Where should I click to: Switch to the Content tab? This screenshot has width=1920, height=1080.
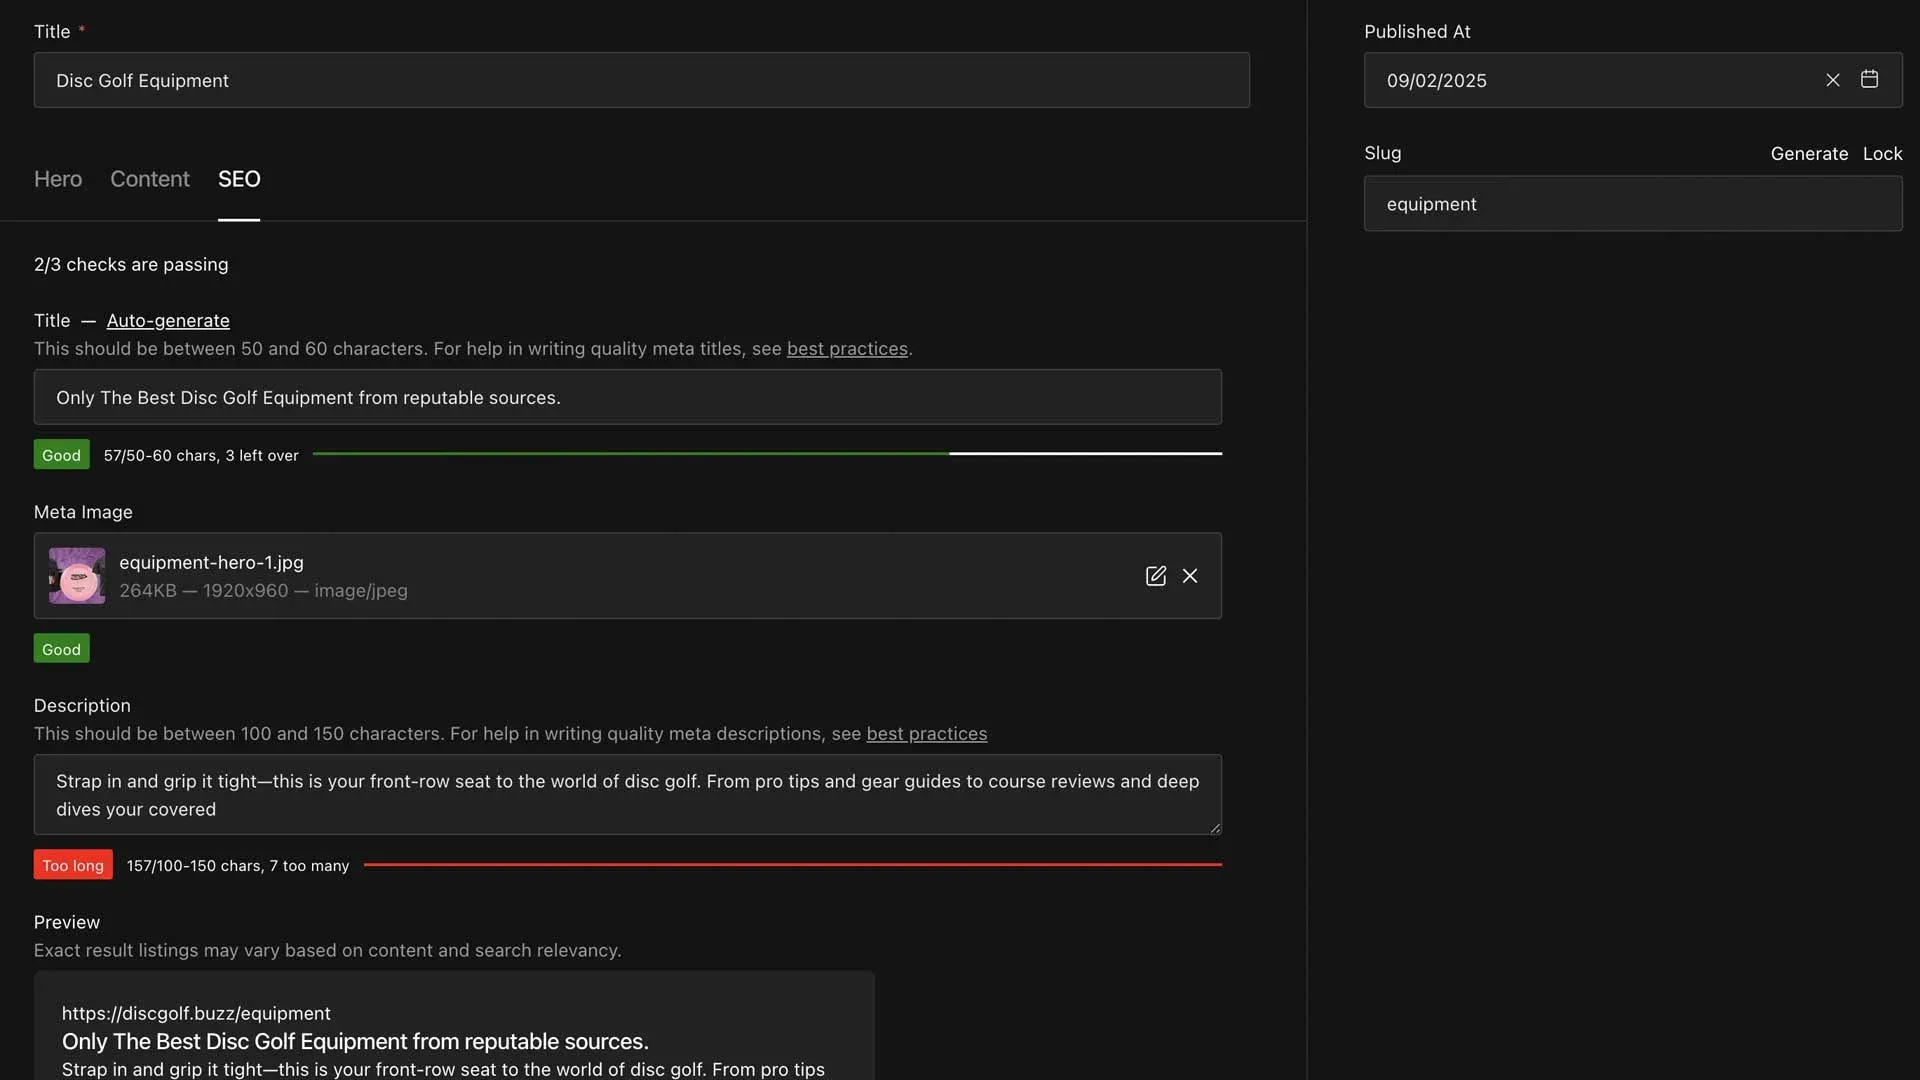tap(149, 179)
